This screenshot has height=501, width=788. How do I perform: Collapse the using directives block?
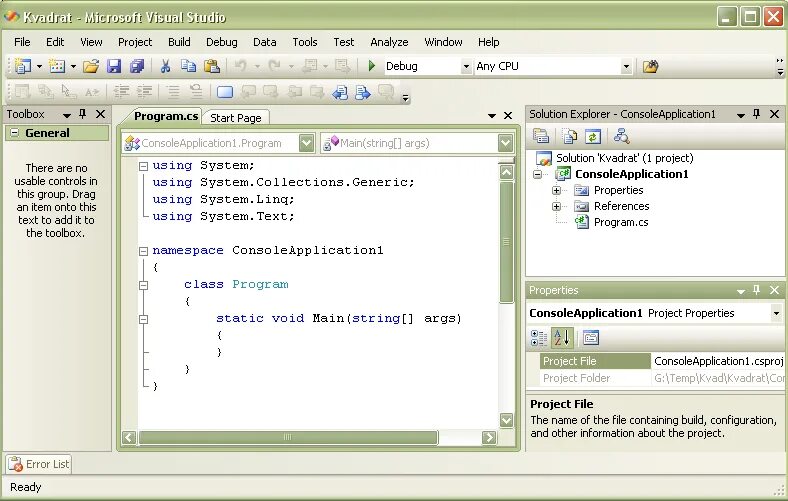144,166
